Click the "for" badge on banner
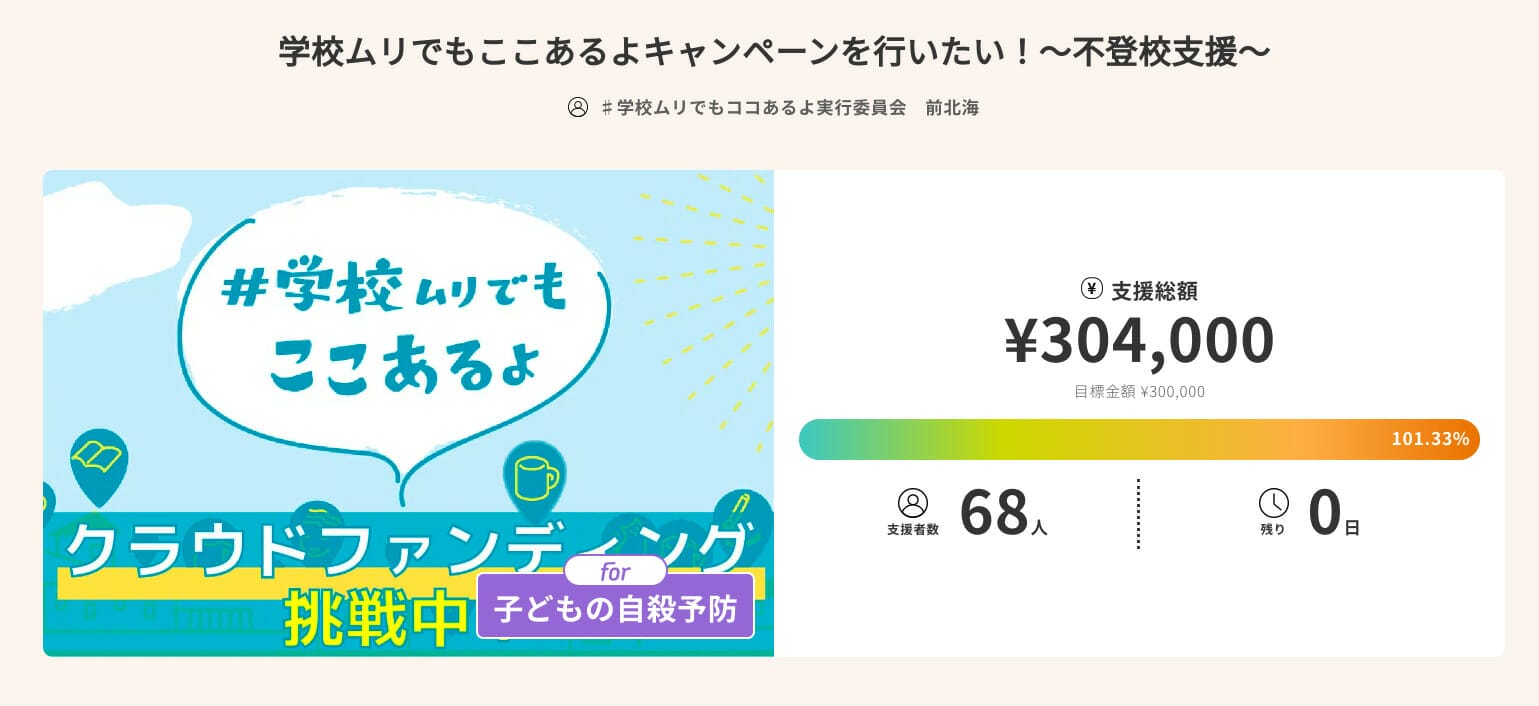This screenshot has width=1539, height=706. click(615, 572)
